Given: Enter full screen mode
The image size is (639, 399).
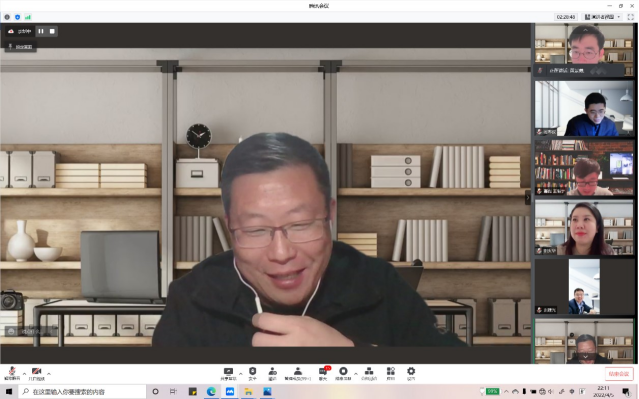Looking at the screenshot, I should coord(630,17).
